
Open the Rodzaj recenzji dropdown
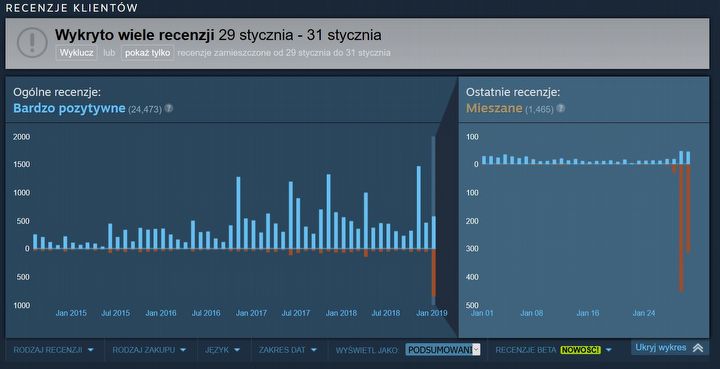click(x=53, y=350)
